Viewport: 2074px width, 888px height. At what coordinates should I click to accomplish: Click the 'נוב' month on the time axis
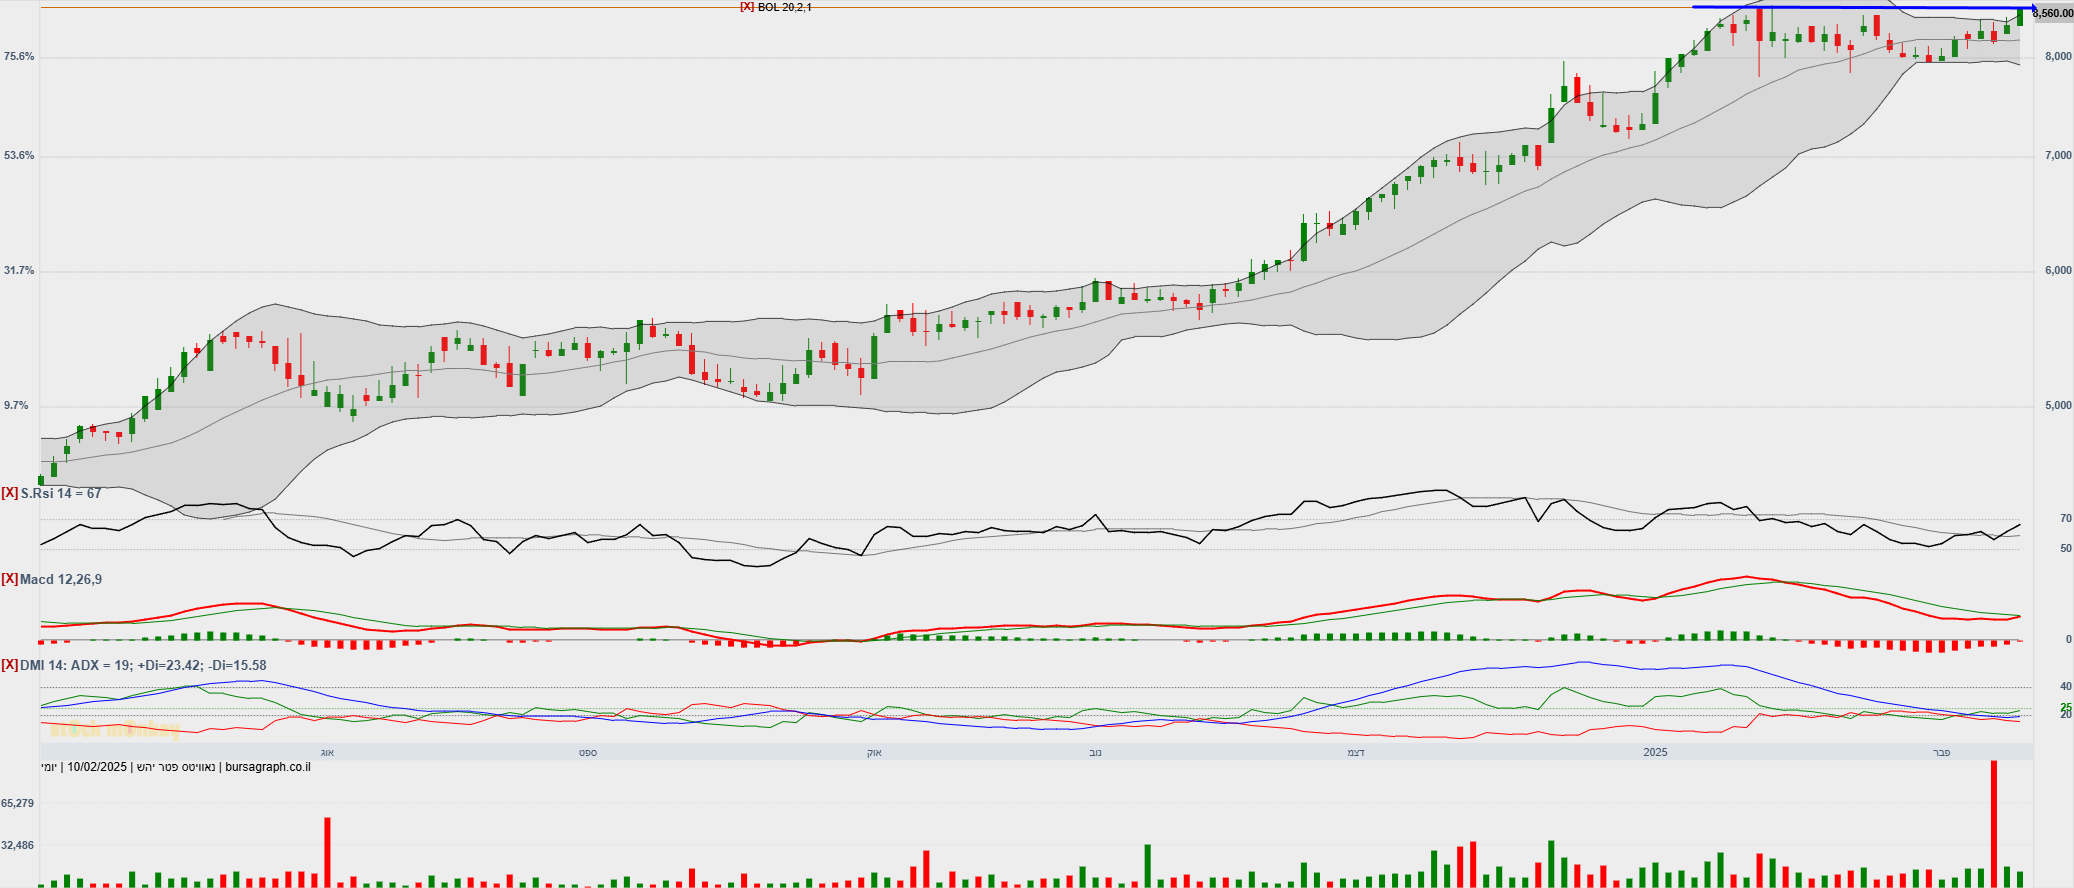pos(1095,752)
